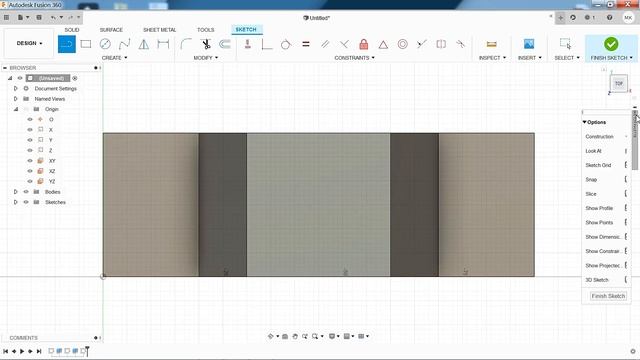The height and width of the screenshot is (360, 640).
Task: Open the DESIGN workspace dropdown
Action: pyautogui.click(x=29, y=43)
